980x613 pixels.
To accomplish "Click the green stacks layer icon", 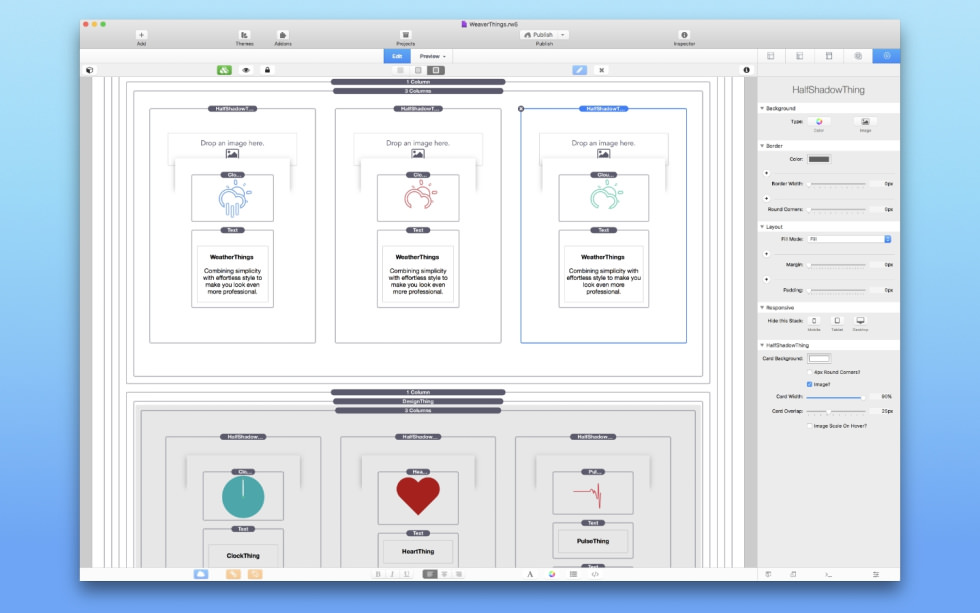I will 224,70.
